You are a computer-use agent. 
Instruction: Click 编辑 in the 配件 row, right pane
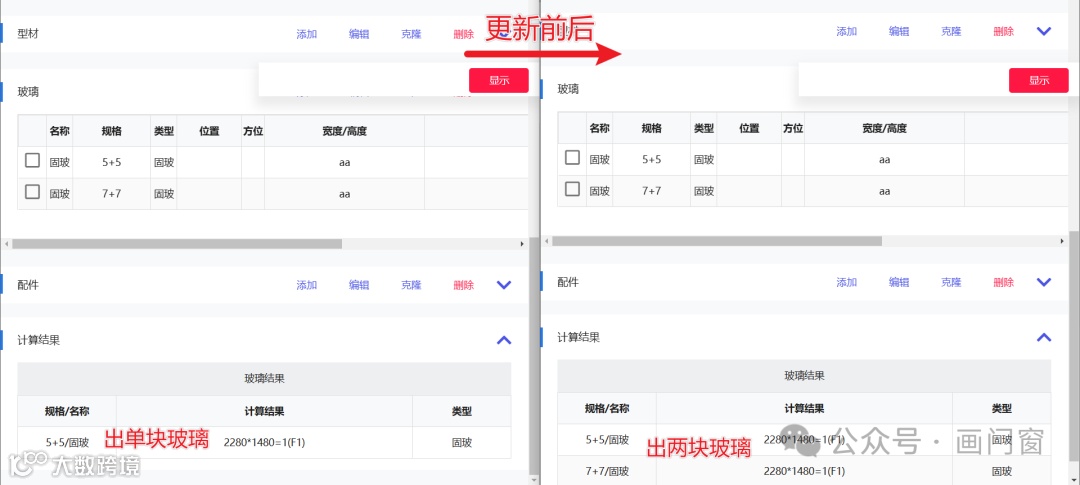click(x=899, y=282)
